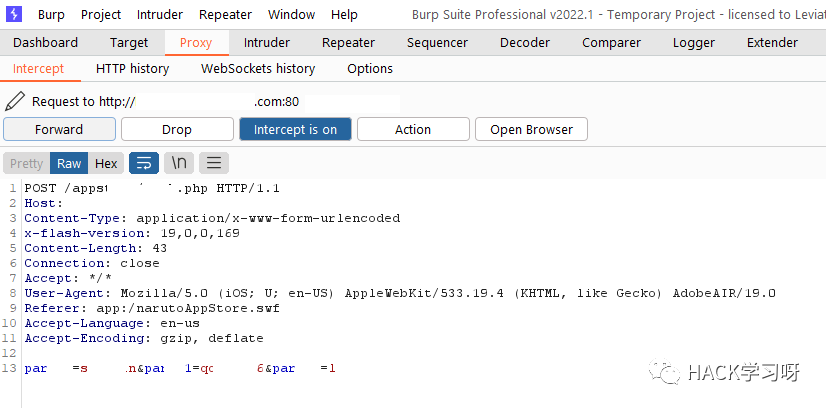This screenshot has height=408, width=826.
Task: Open the Window menu
Action: [x=291, y=15]
